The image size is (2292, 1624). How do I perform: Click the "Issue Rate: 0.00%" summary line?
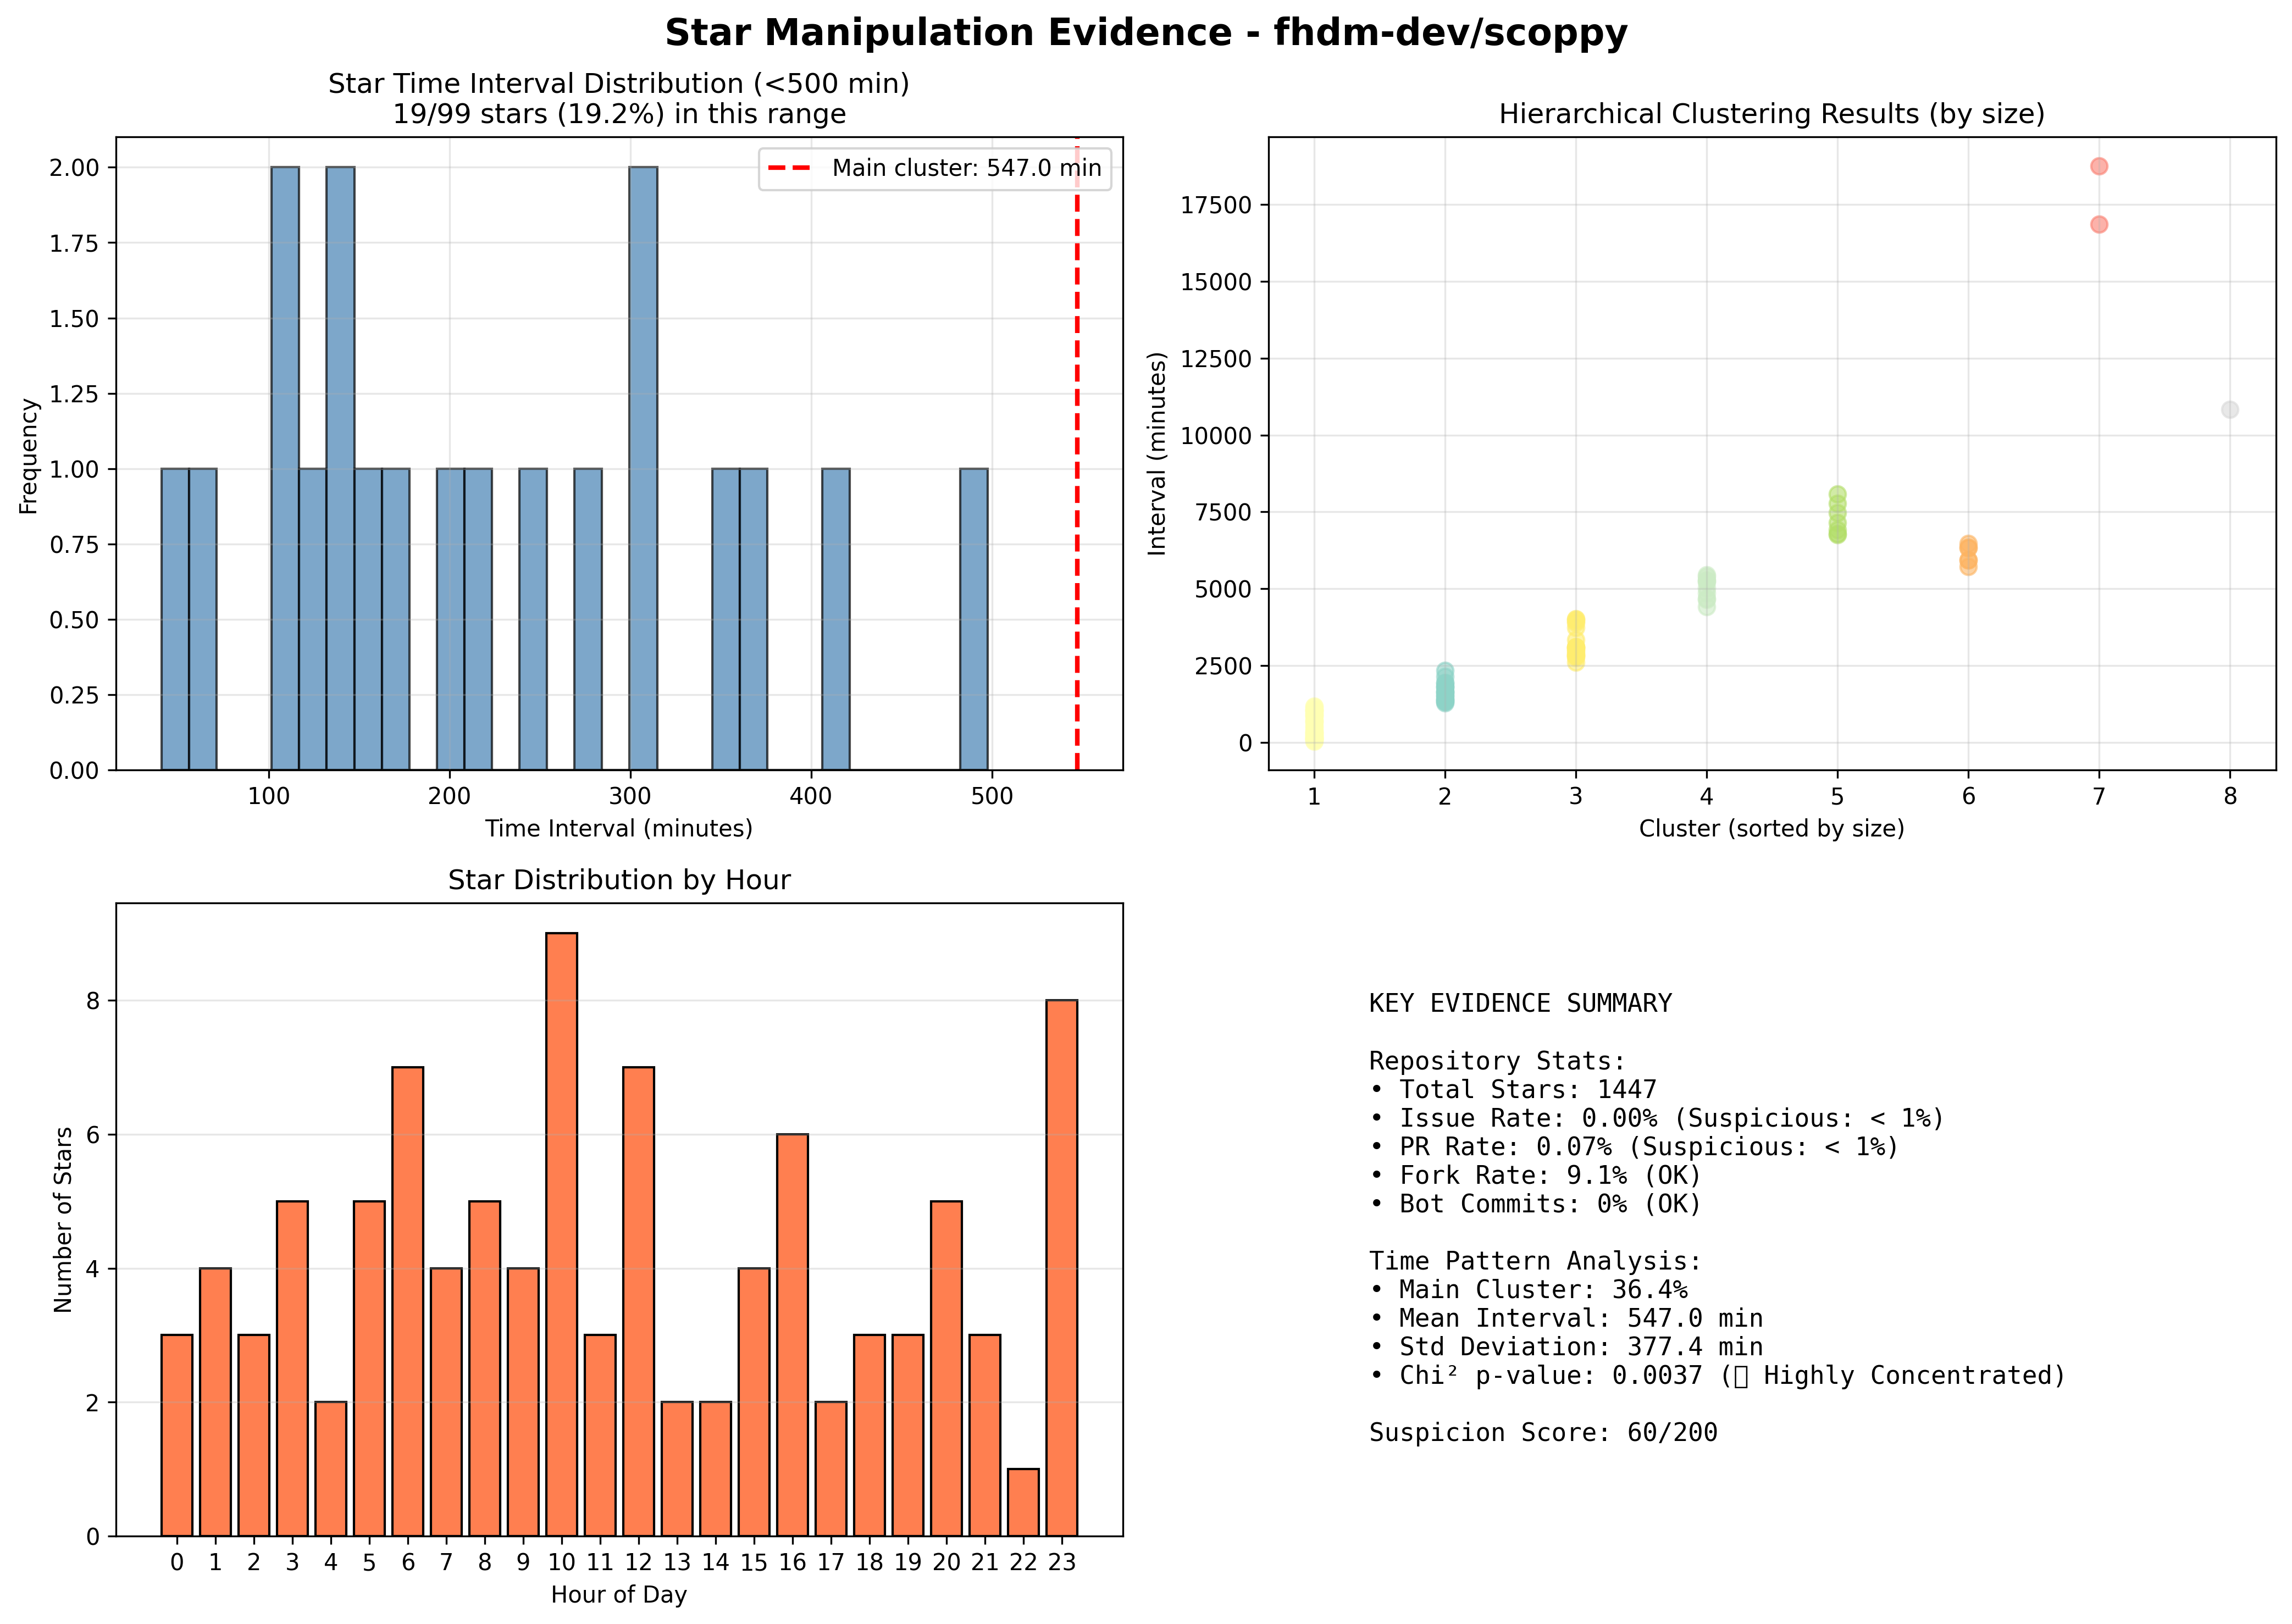pos(1657,1118)
